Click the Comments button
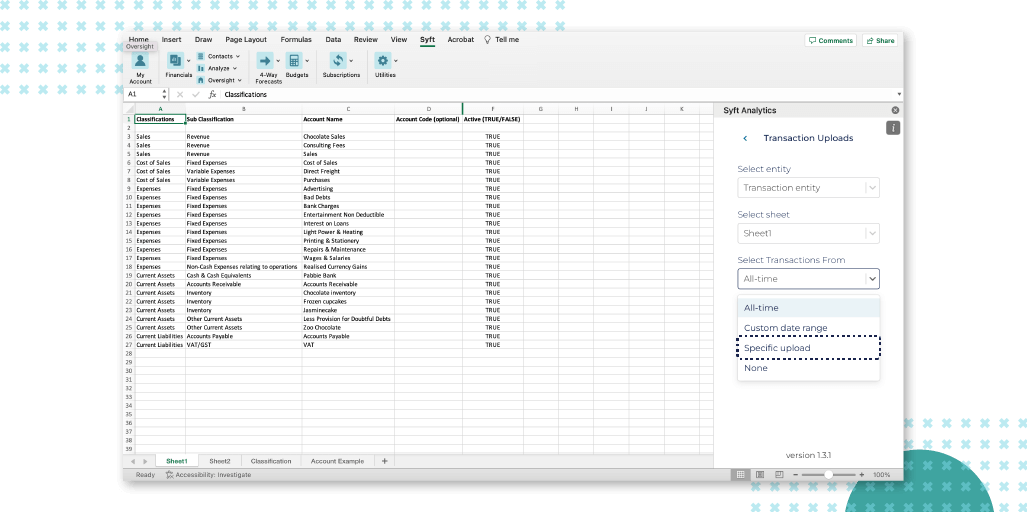 pos(831,41)
